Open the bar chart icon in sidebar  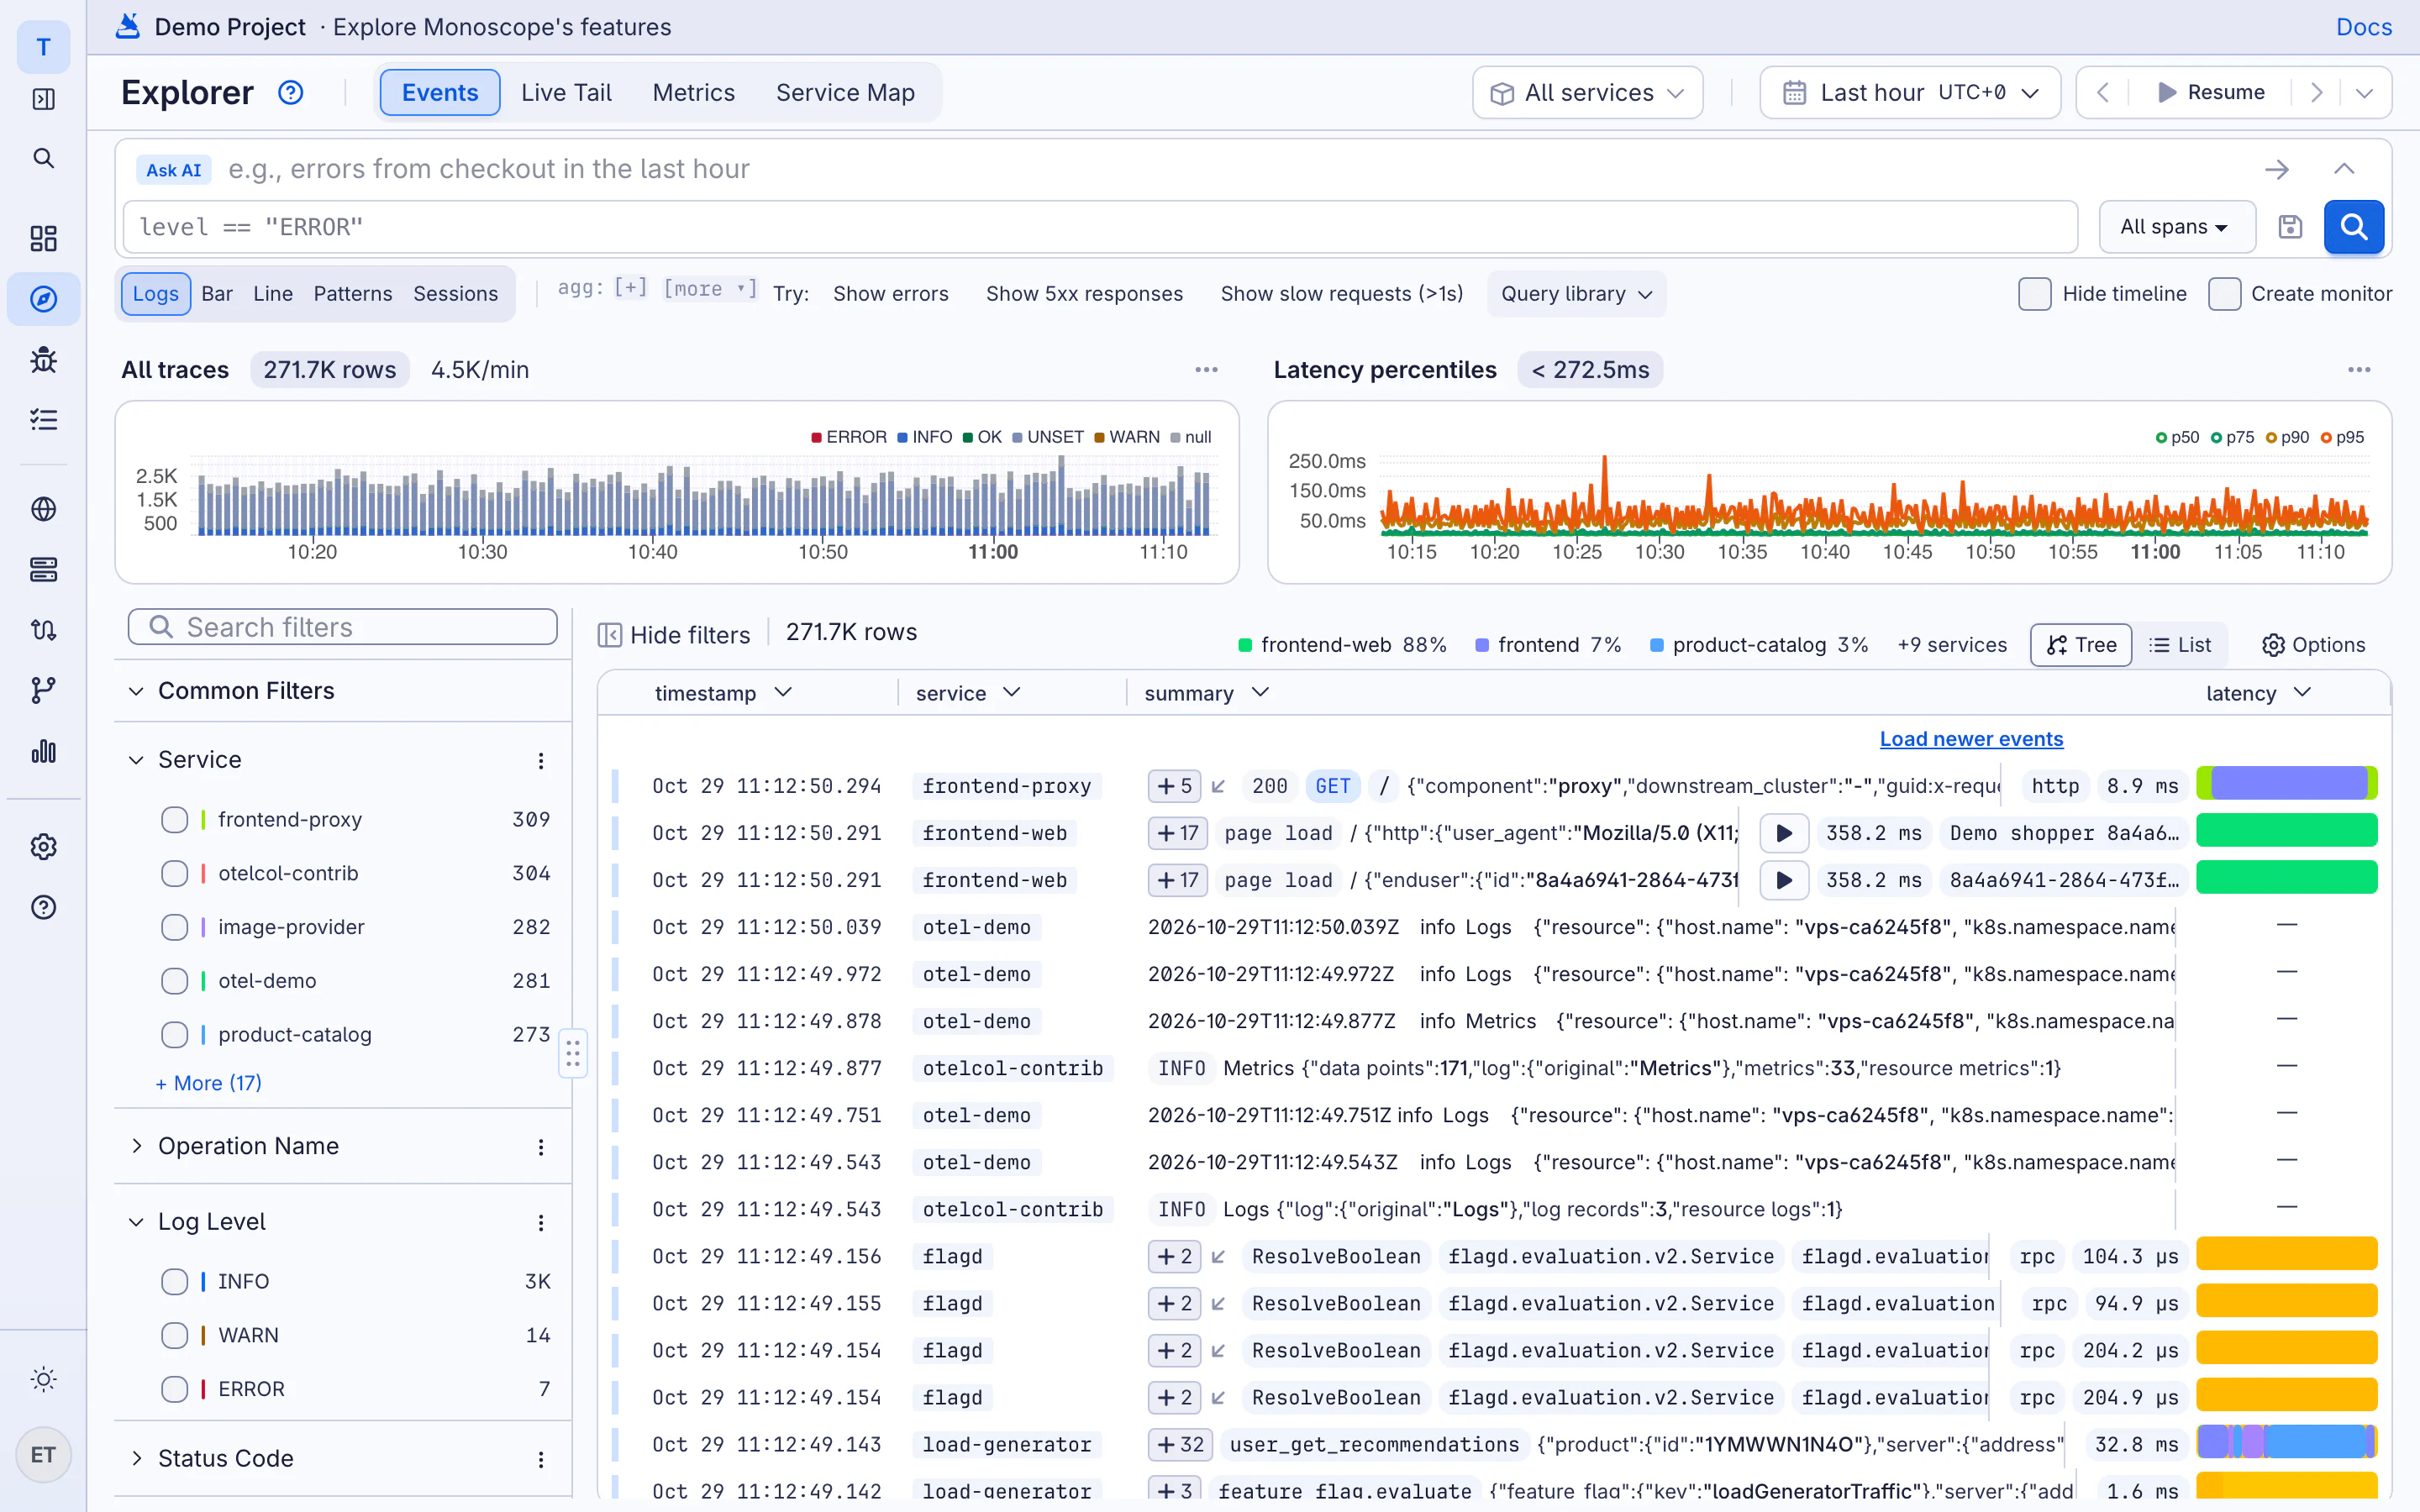[x=43, y=751]
